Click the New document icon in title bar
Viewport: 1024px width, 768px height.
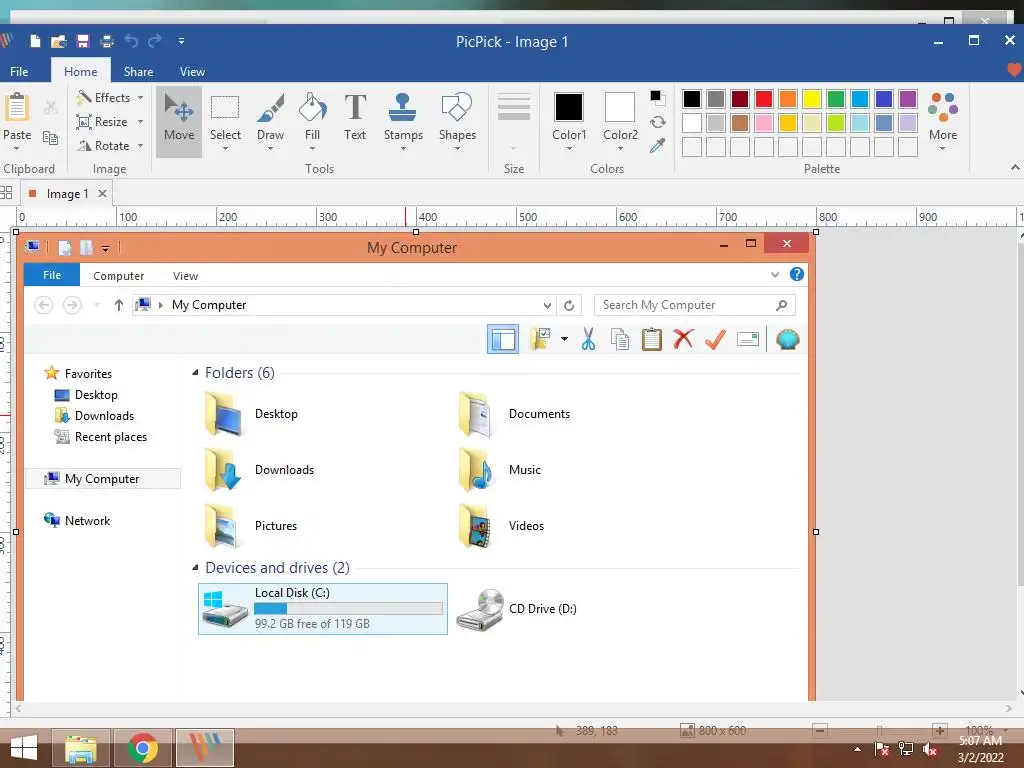pyautogui.click(x=35, y=41)
